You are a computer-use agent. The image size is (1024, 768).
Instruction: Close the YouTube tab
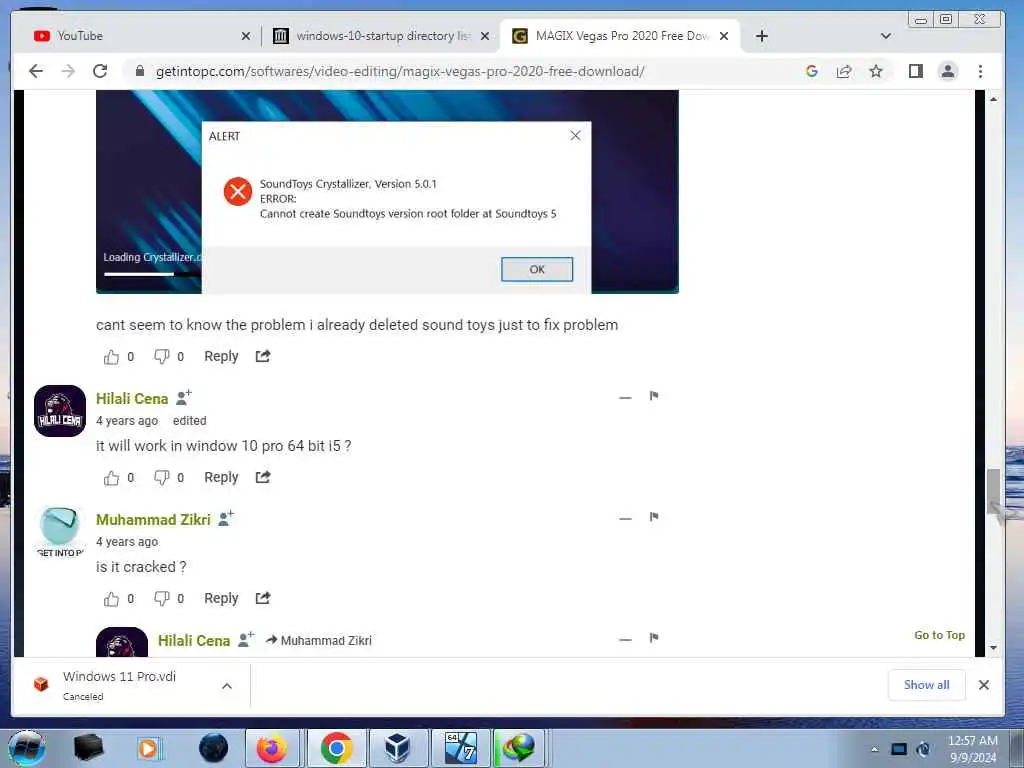click(x=246, y=36)
